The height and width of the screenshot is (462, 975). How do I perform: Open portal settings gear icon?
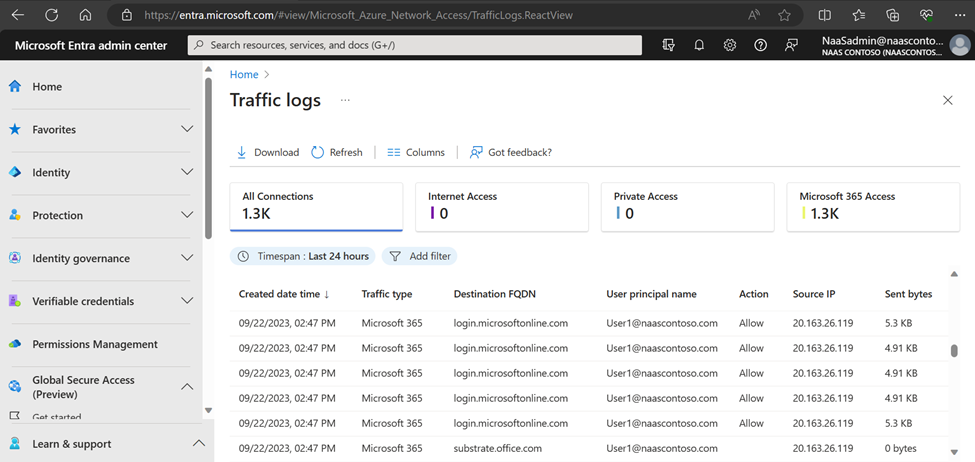point(730,45)
